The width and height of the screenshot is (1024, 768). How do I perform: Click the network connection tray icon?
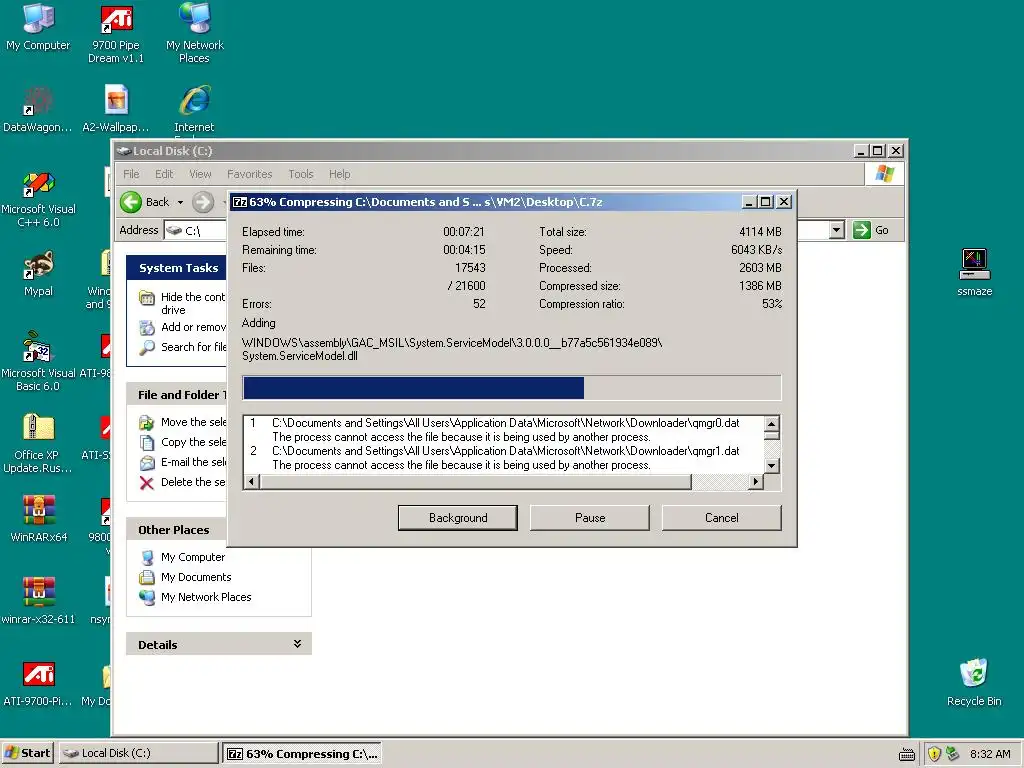(x=953, y=754)
